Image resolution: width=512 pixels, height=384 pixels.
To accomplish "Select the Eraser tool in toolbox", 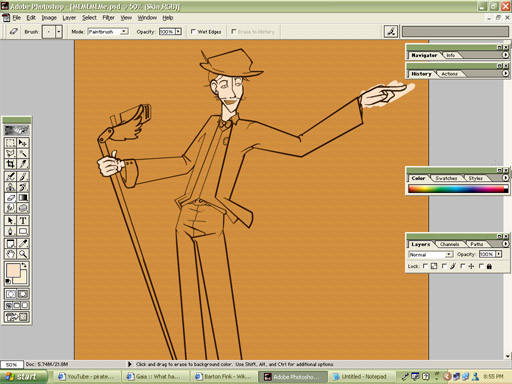I will [10, 198].
